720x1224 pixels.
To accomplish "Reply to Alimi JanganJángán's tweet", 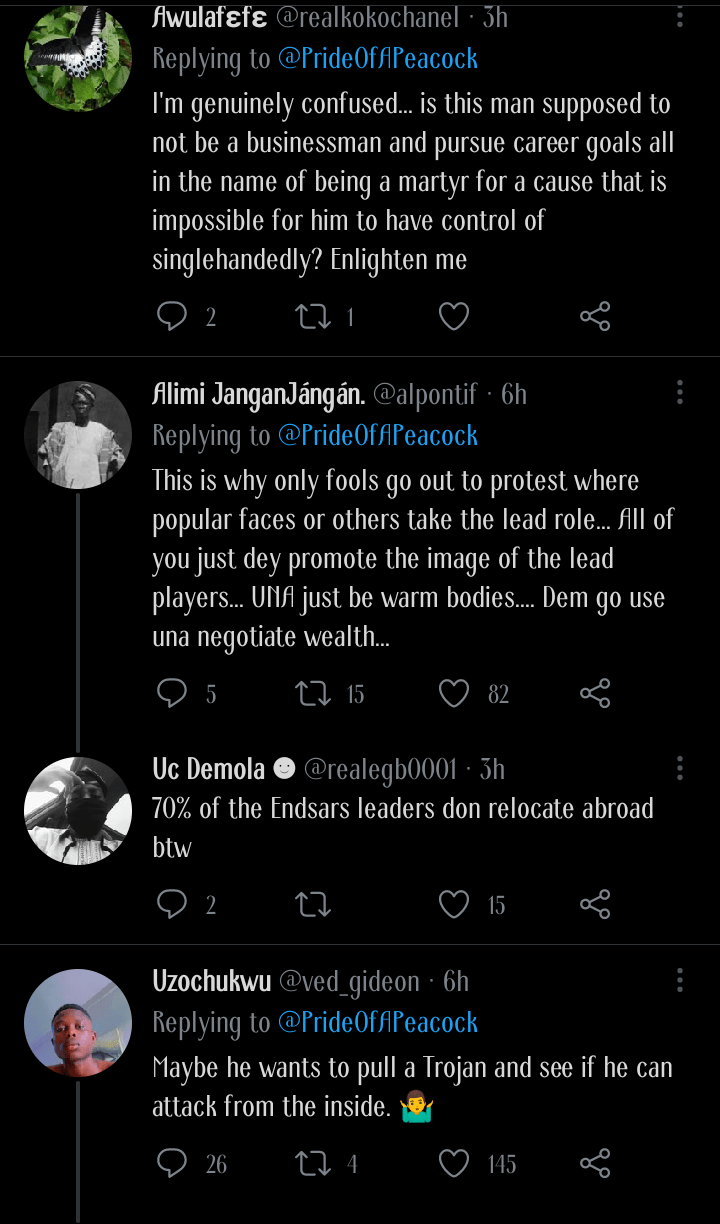I will point(173,693).
